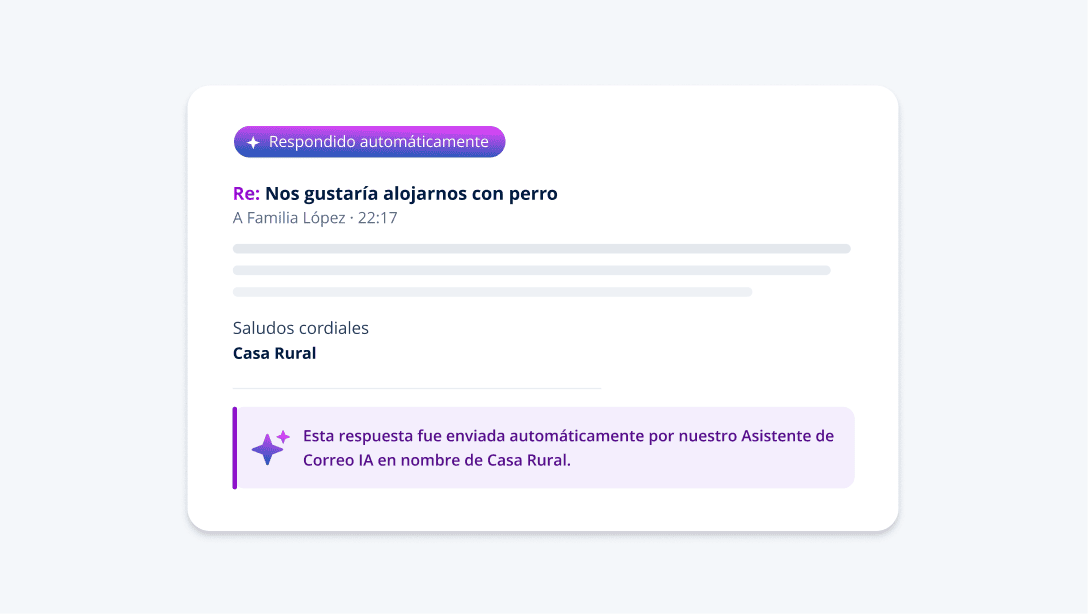Screen dimensions: 1088x614
Task: Click "Correo IA" in the notice's second line
Action: (338, 460)
